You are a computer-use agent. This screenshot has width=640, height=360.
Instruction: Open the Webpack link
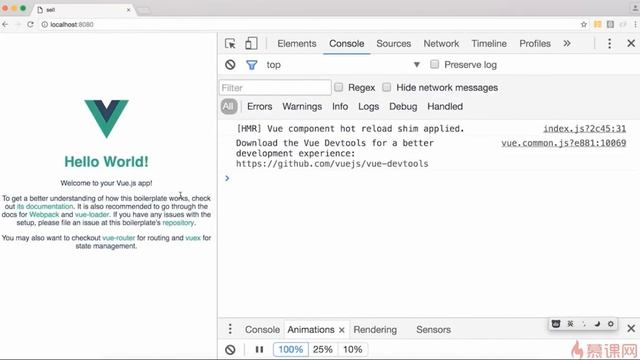pos(44,215)
